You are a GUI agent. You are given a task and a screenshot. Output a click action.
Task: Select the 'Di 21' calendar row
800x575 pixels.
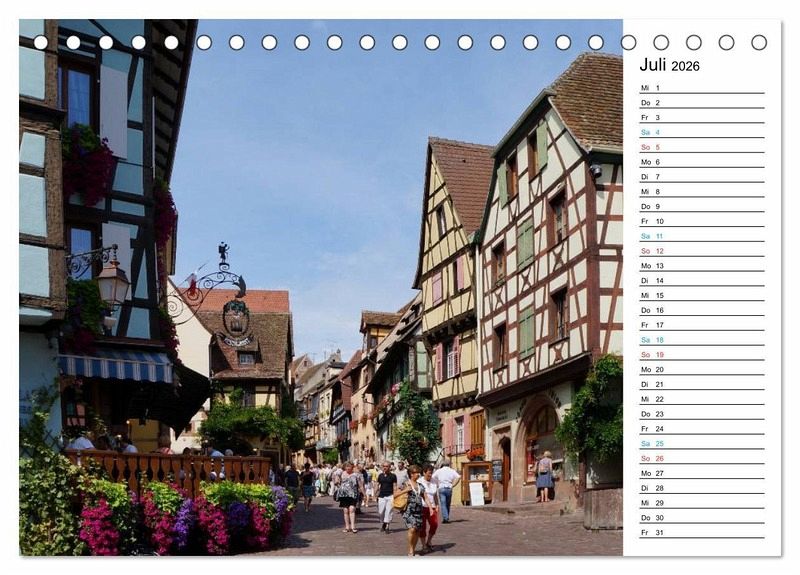point(702,384)
